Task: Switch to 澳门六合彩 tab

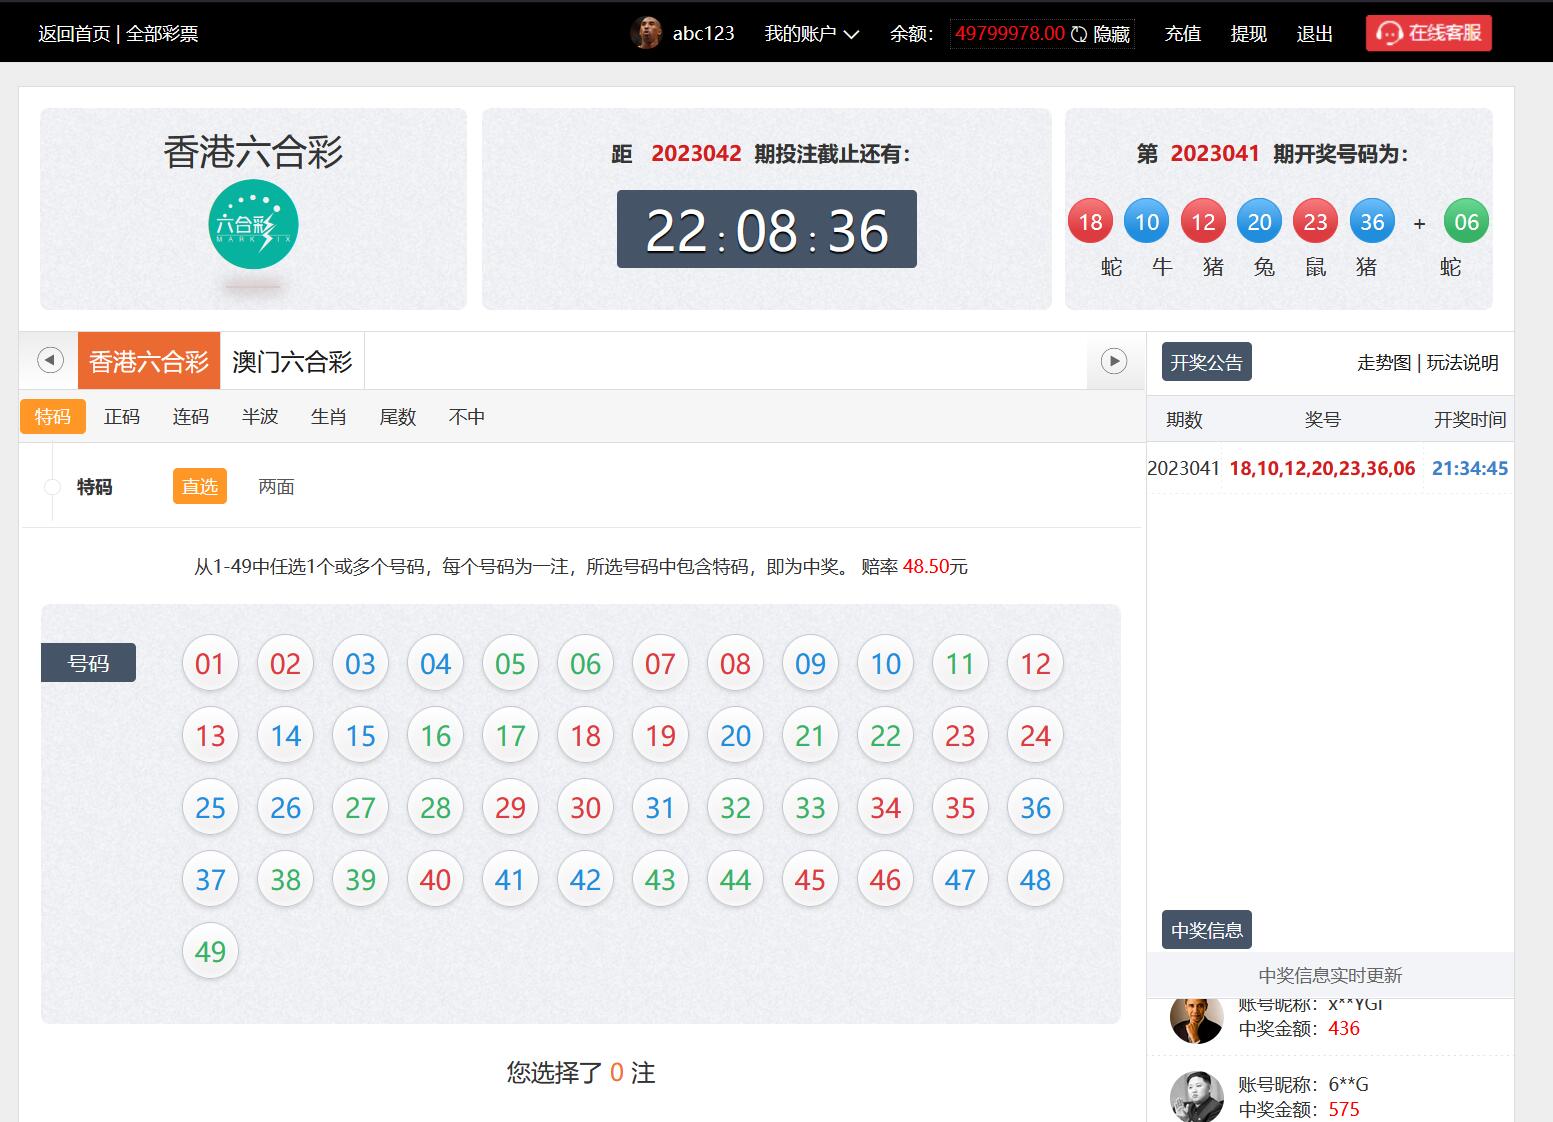Action: click(x=292, y=361)
